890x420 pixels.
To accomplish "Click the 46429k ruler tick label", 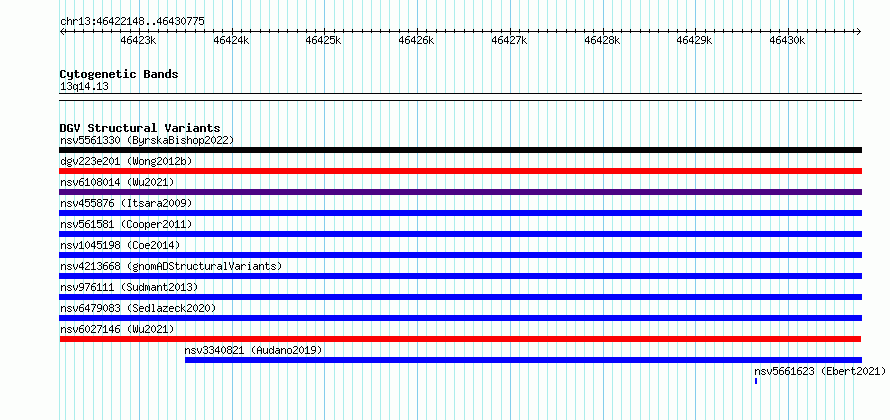I will (695, 40).
